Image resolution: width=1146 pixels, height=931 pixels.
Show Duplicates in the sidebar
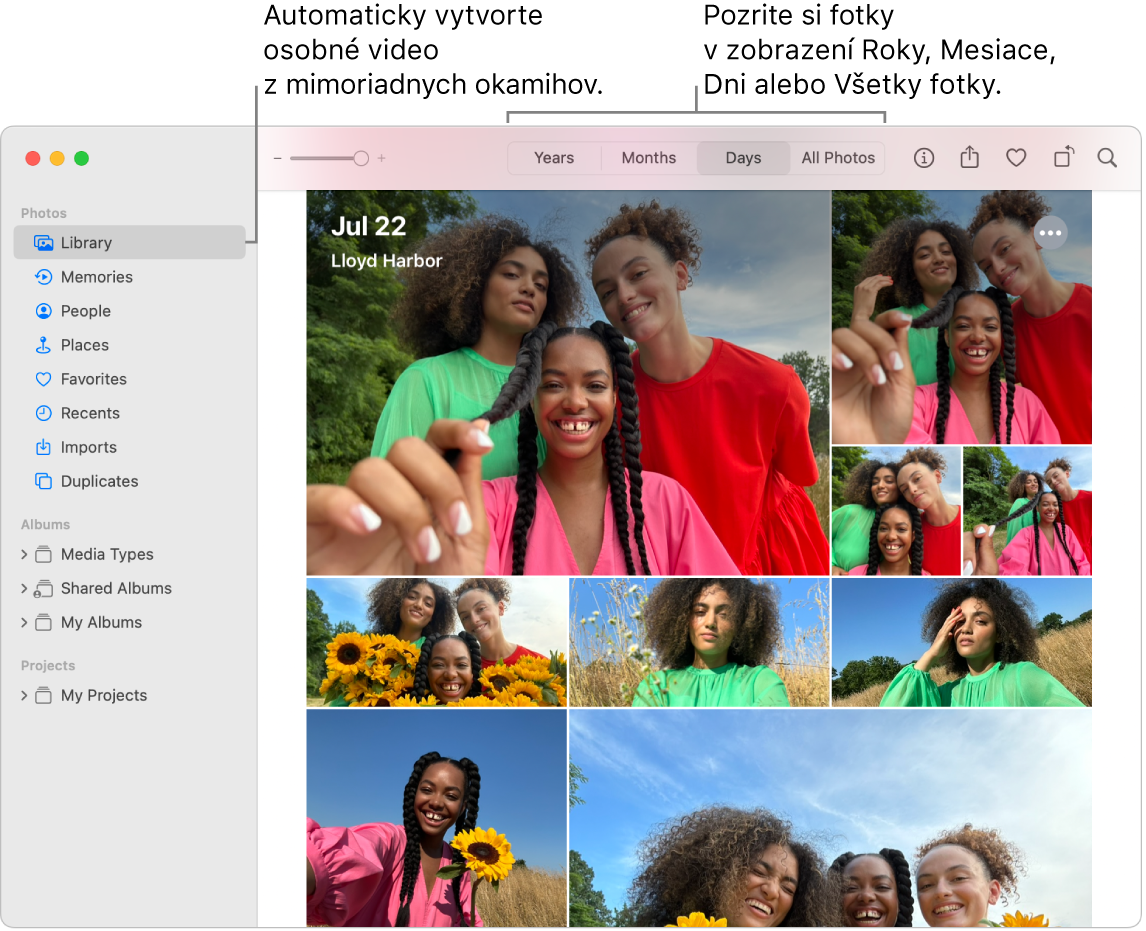(99, 481)
